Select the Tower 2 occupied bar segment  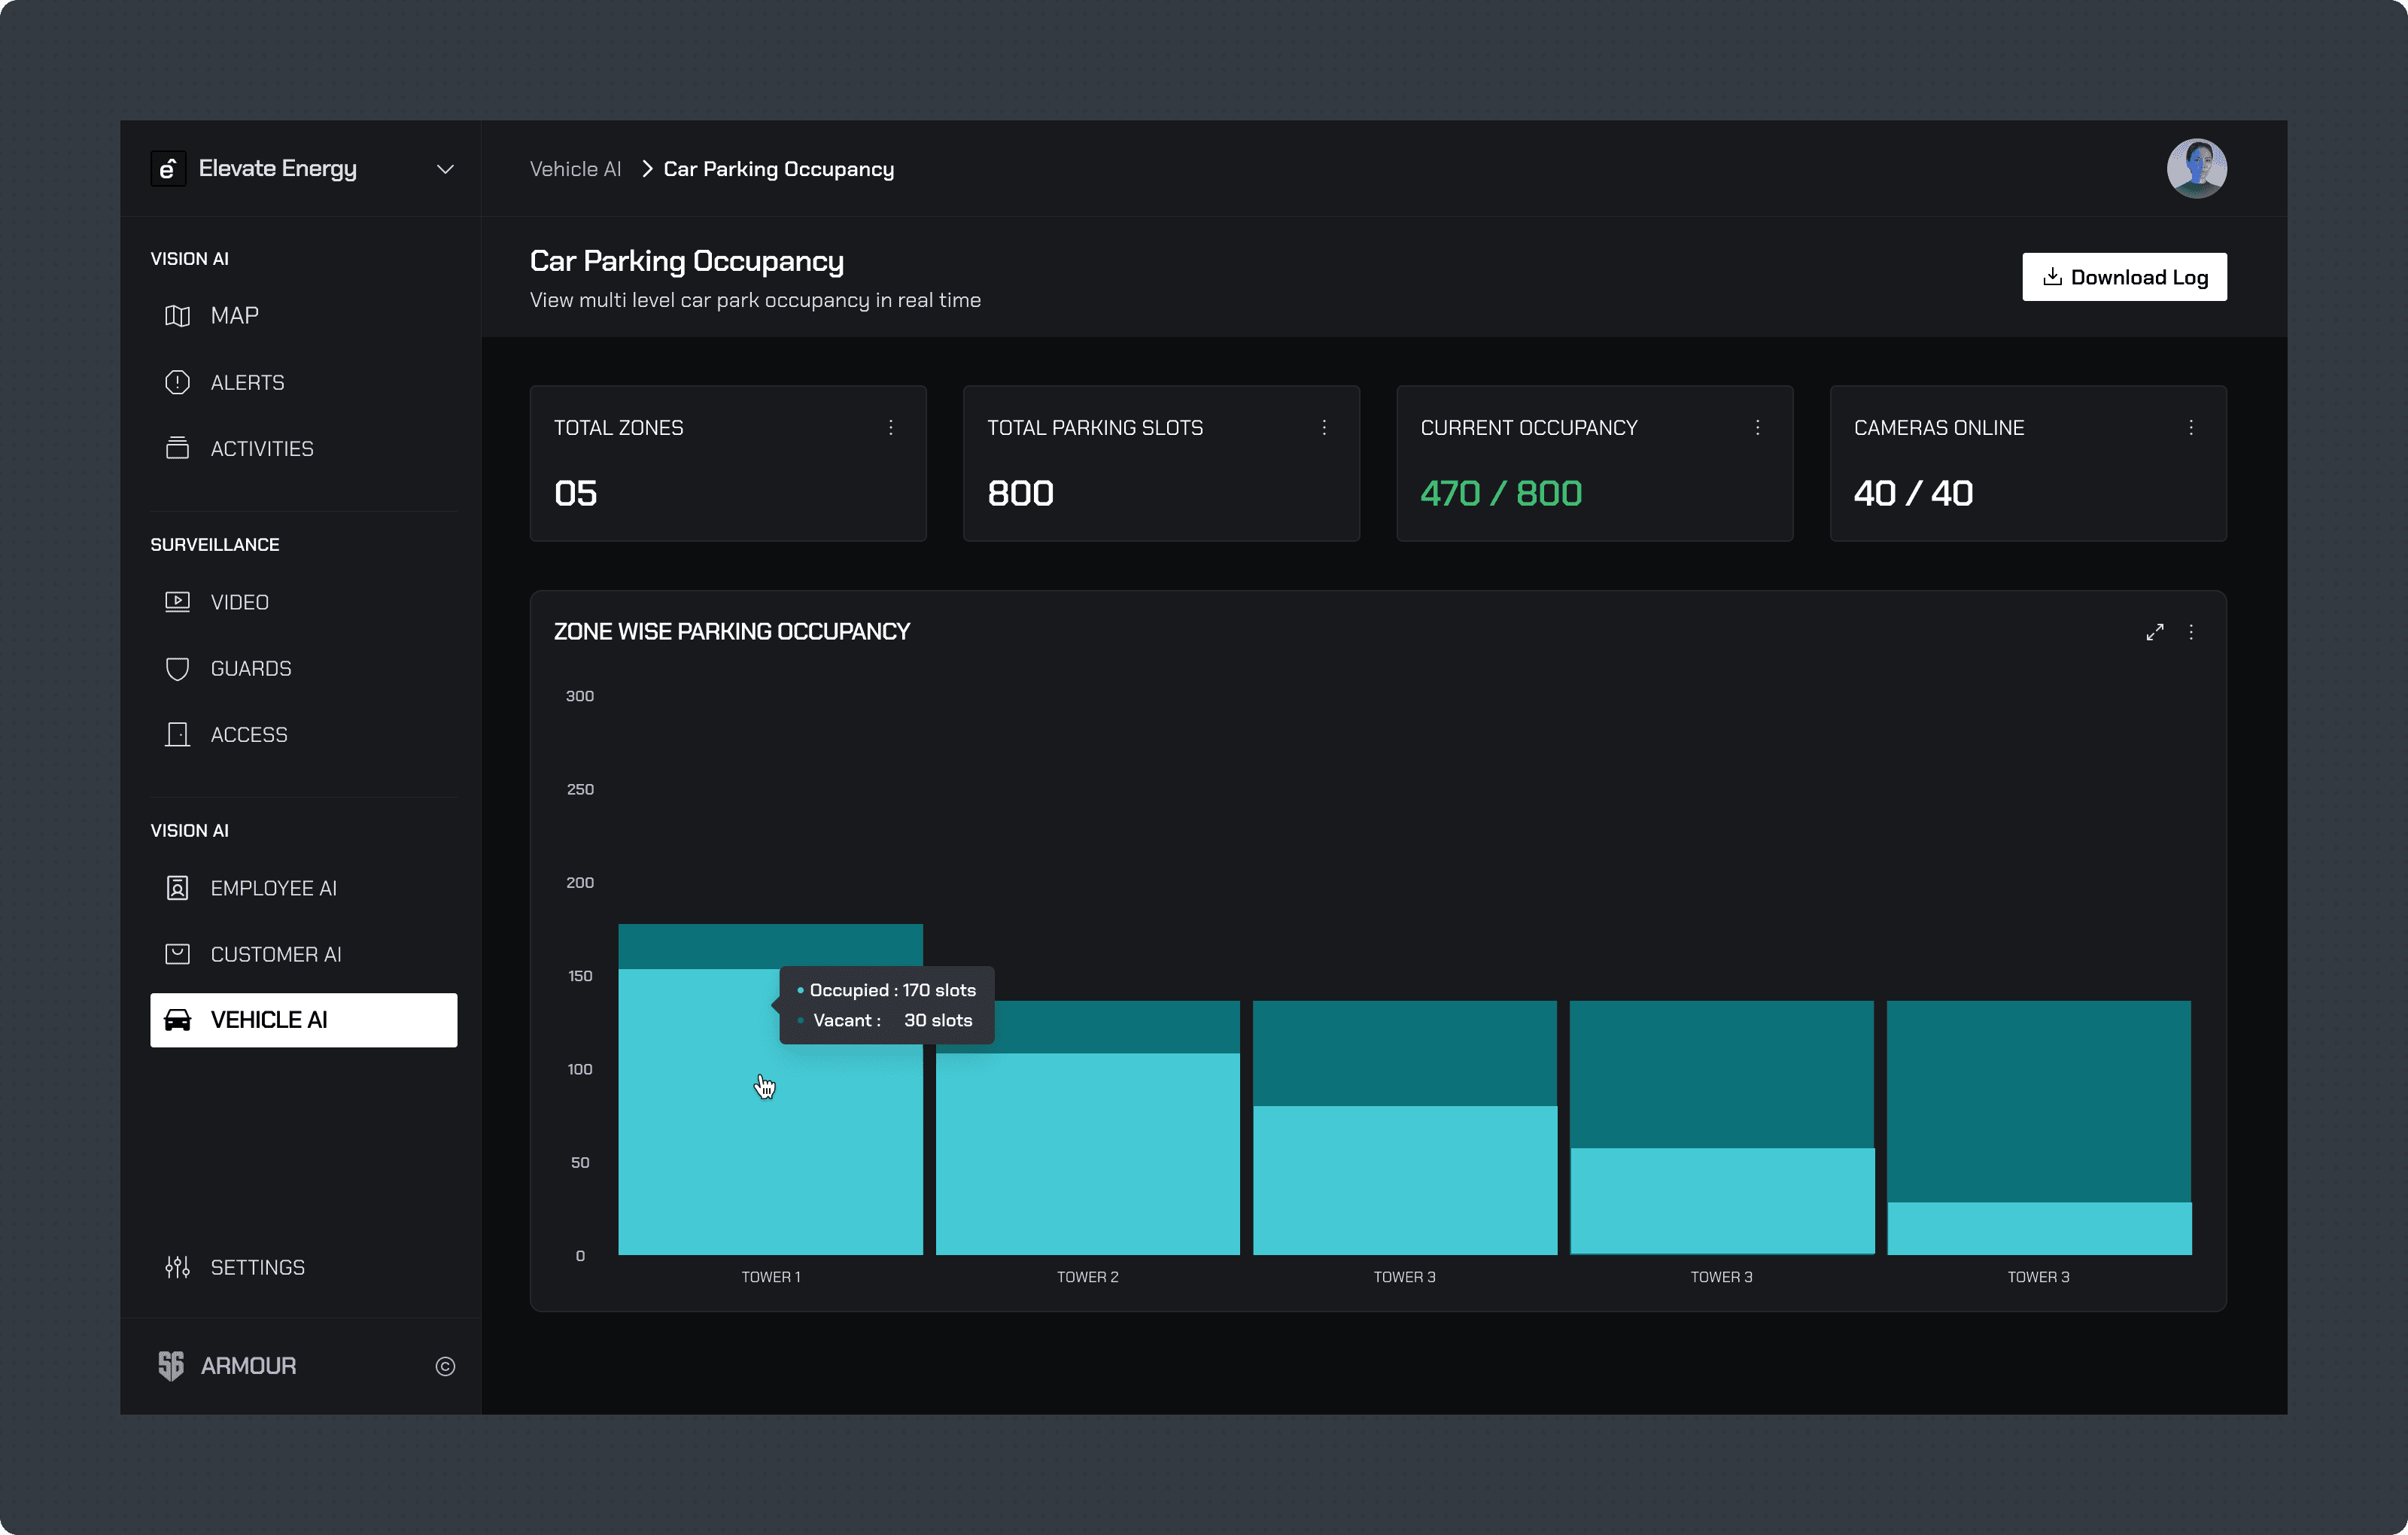click(x=1087, y=1153)
